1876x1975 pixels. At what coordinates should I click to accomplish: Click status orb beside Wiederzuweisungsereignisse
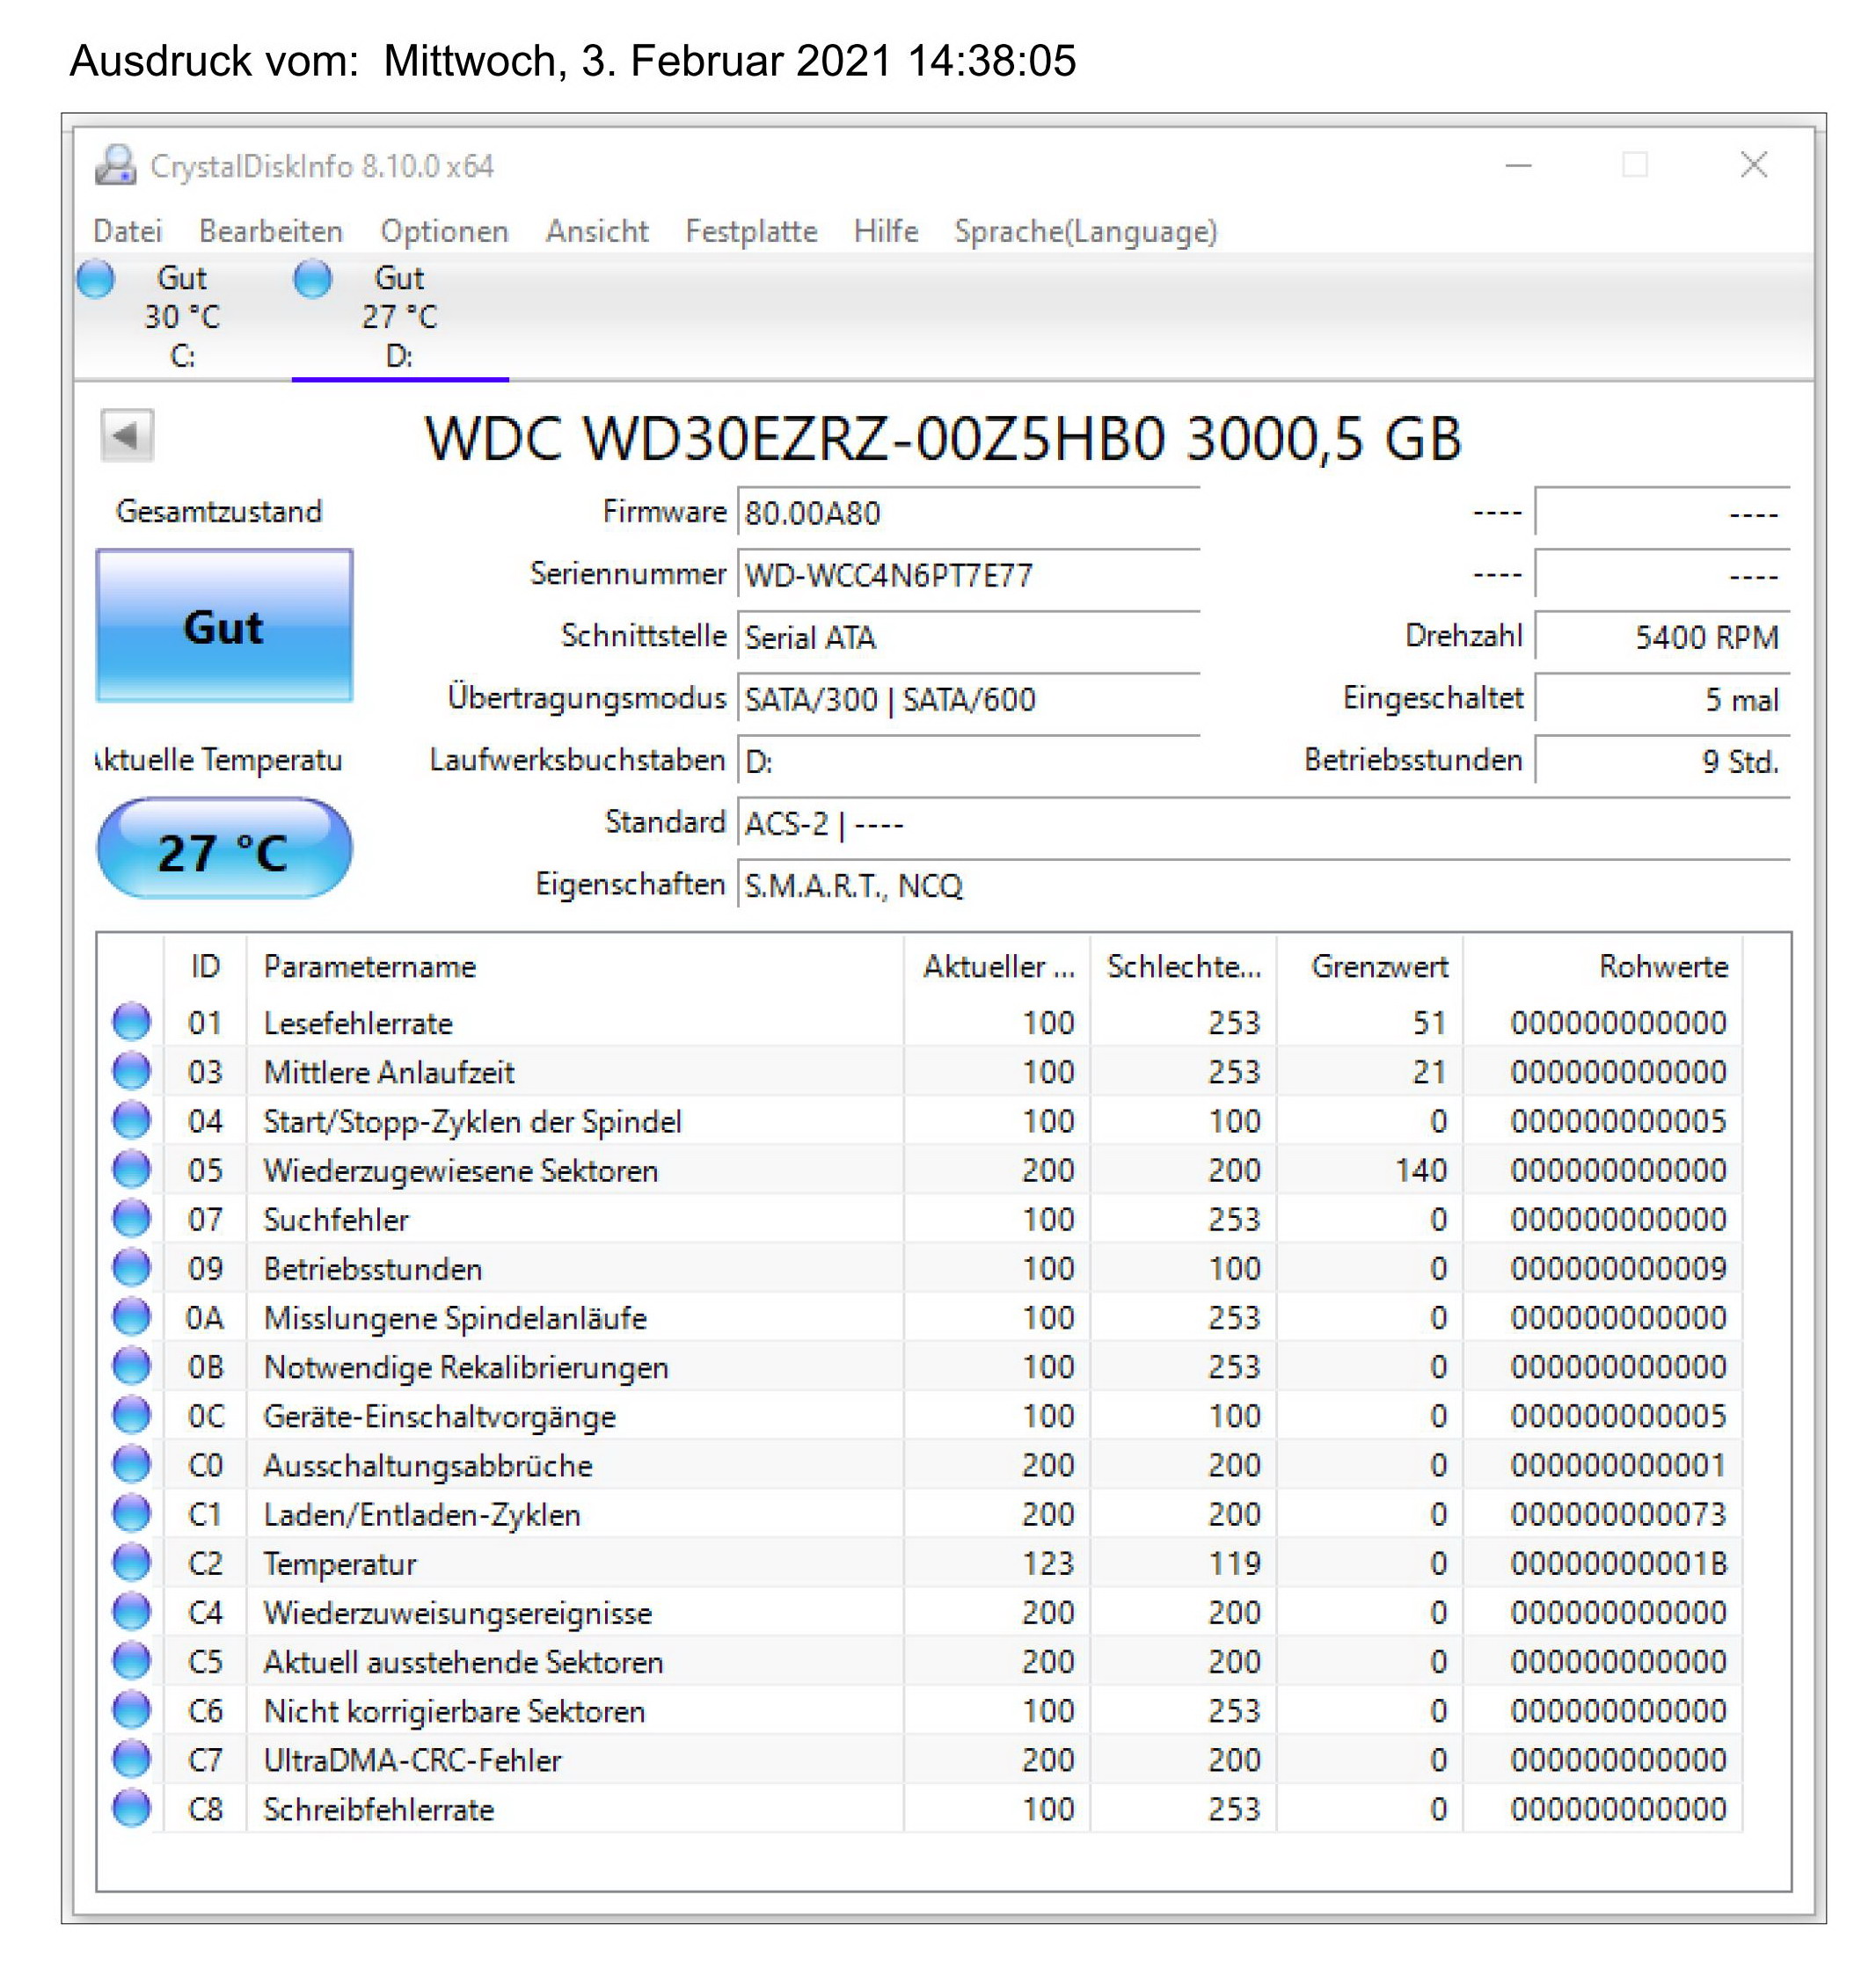coord(131,1612)
